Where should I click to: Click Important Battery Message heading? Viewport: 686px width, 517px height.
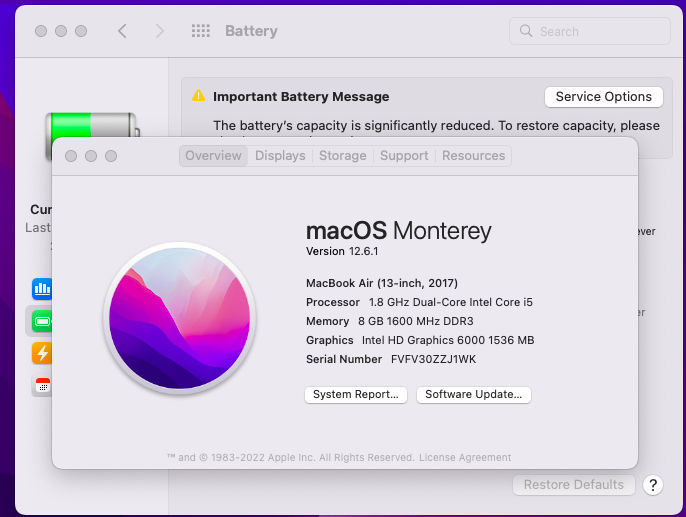(301, 97)
